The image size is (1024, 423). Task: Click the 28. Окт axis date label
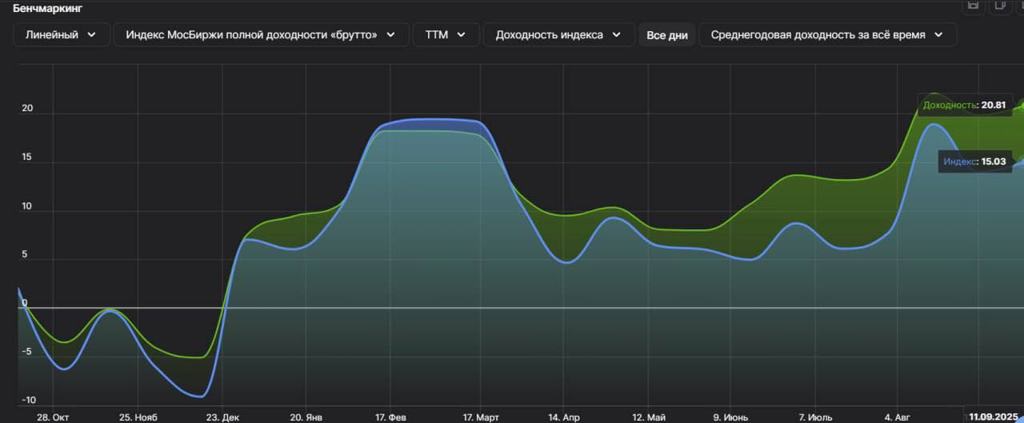pyautogui.click(x=52, y=415)
